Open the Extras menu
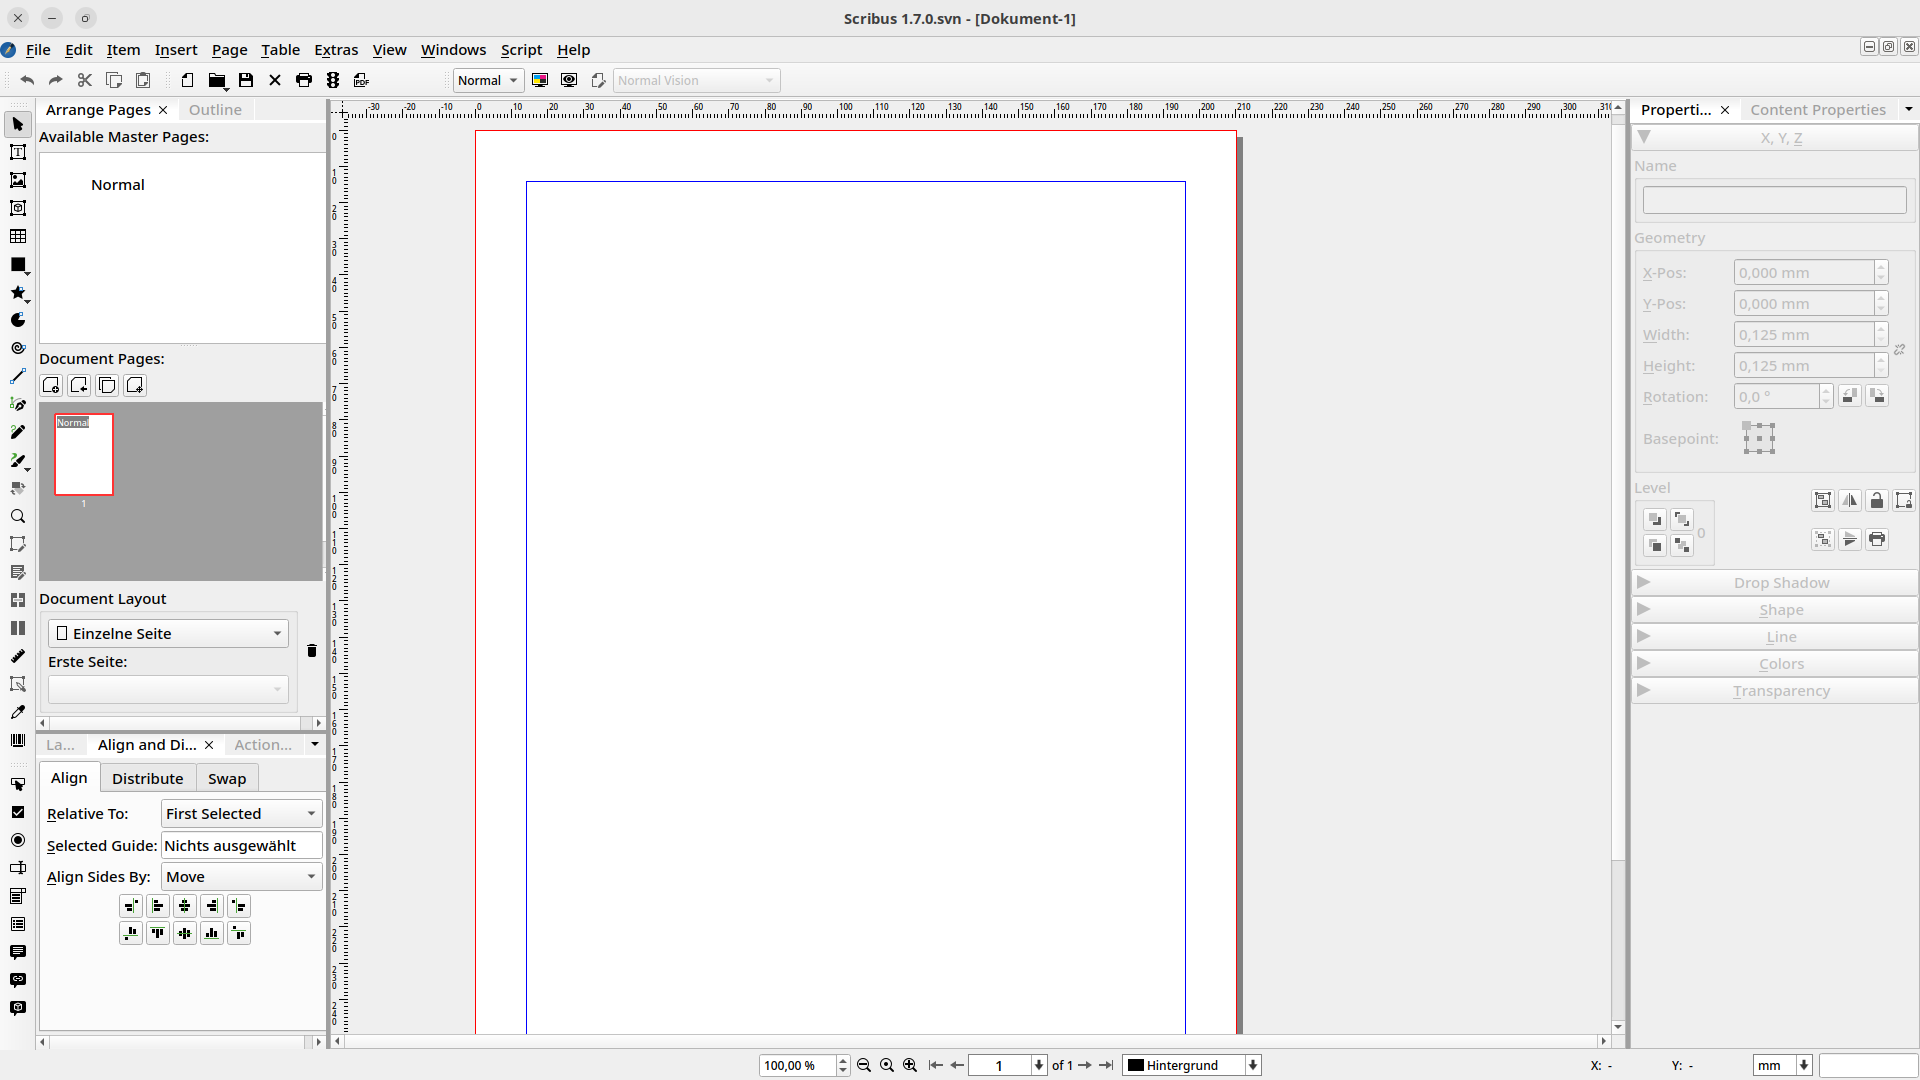The height and width of the screenshot is (1080, 1920). 335,50
